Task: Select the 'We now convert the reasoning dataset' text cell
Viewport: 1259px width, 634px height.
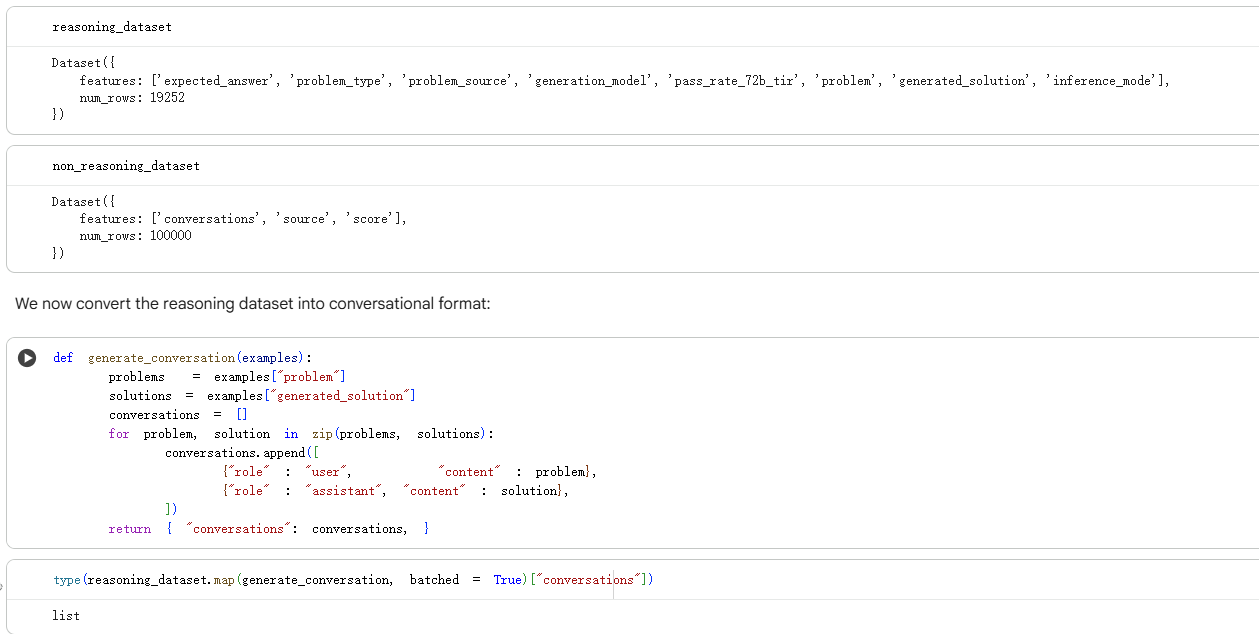Action: (x=253, y=303)
